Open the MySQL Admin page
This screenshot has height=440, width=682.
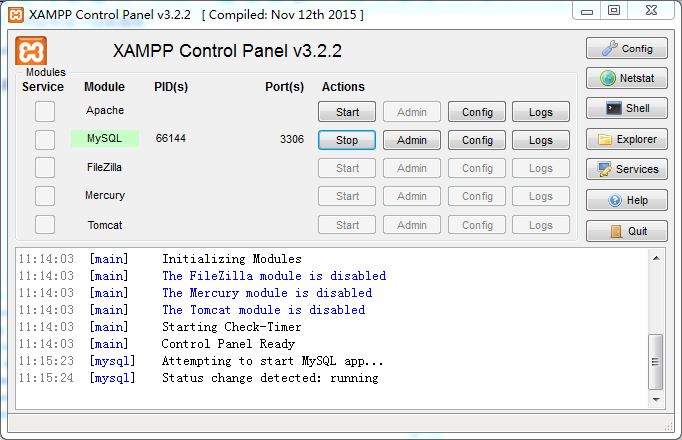[x=411, y=140]
